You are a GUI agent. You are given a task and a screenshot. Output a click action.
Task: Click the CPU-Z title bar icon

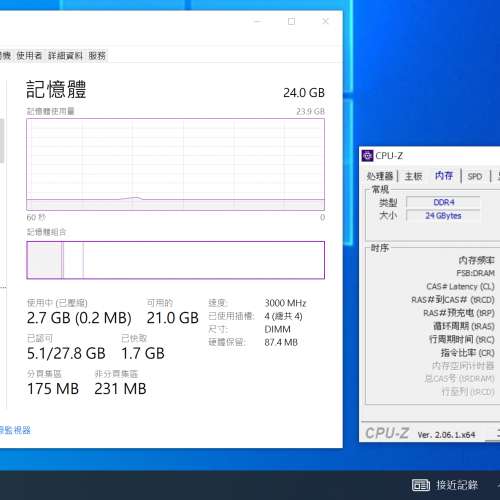367,156
